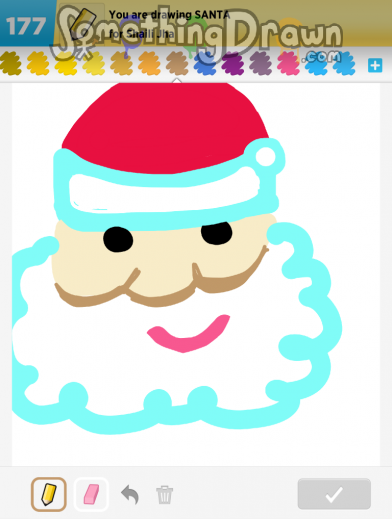
Task: Clear the drawing with the trash icon
Action: tap(165, 495)
